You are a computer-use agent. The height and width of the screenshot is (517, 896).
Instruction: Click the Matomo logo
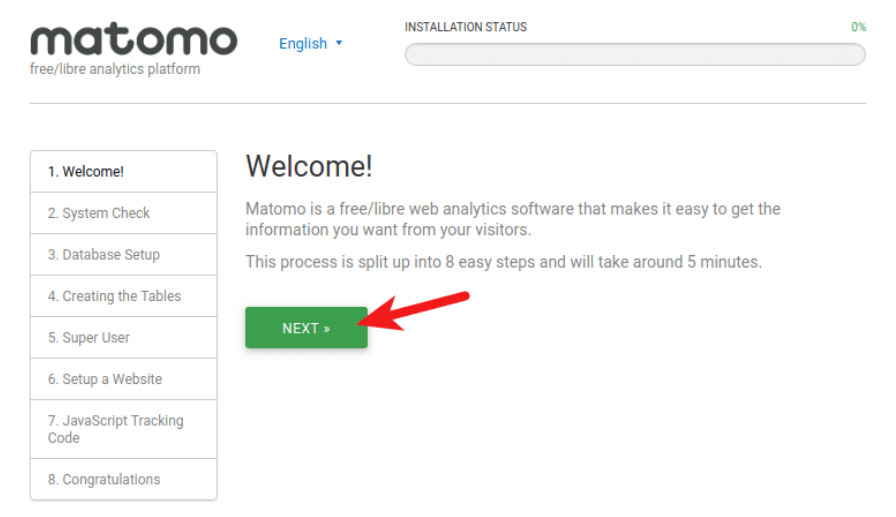coord(133,39)
